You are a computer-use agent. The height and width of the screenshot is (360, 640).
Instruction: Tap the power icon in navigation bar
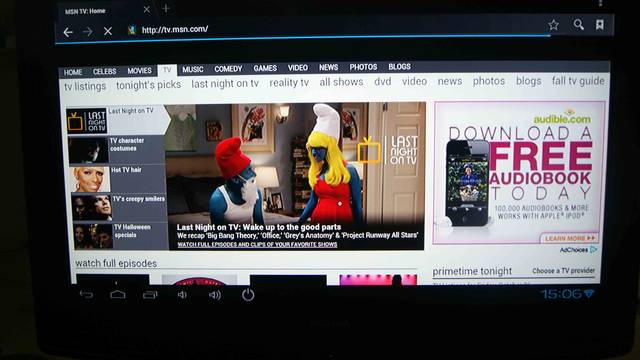tap(248, 295)
